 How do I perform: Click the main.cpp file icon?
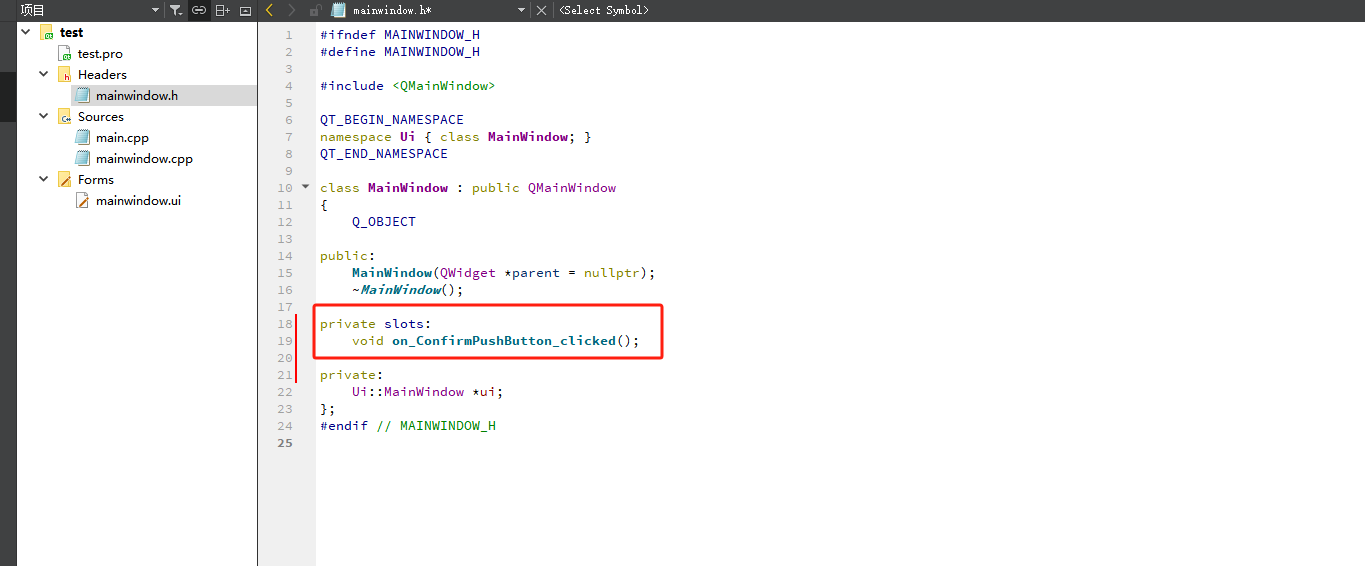pyautogui.click(x=83, y=137)
